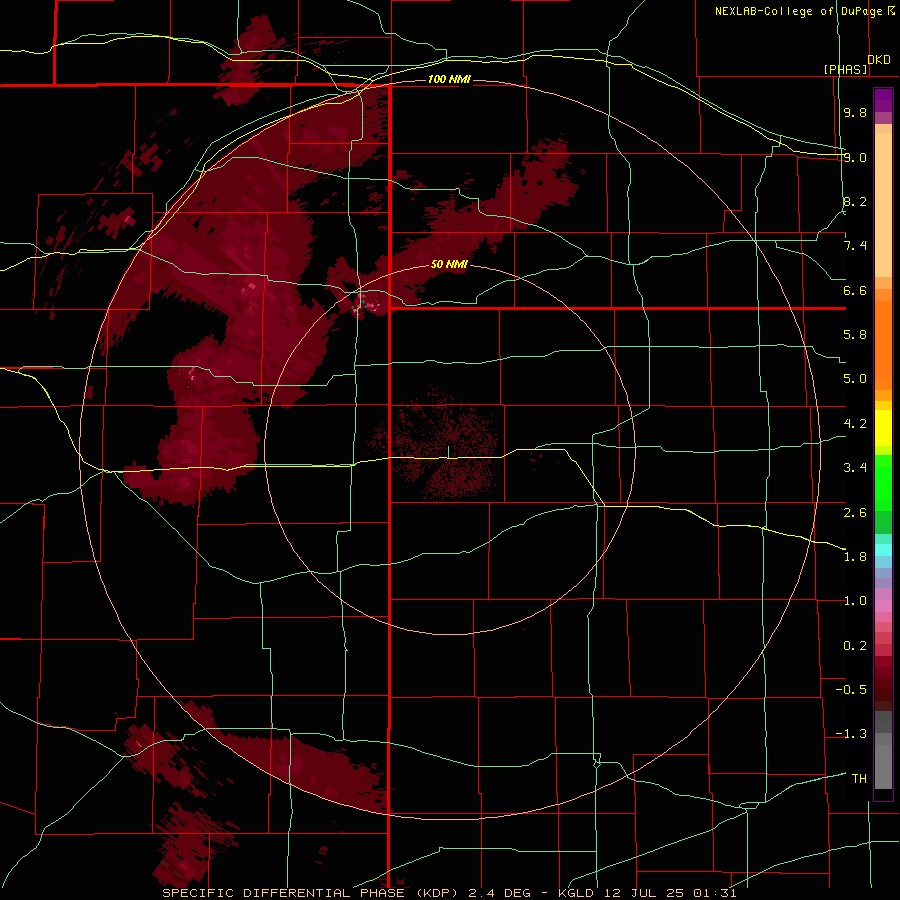Viewport: 900px width, 900px height.
Task: Click the KGLD radar site identifier
Action: coord(575,893)
